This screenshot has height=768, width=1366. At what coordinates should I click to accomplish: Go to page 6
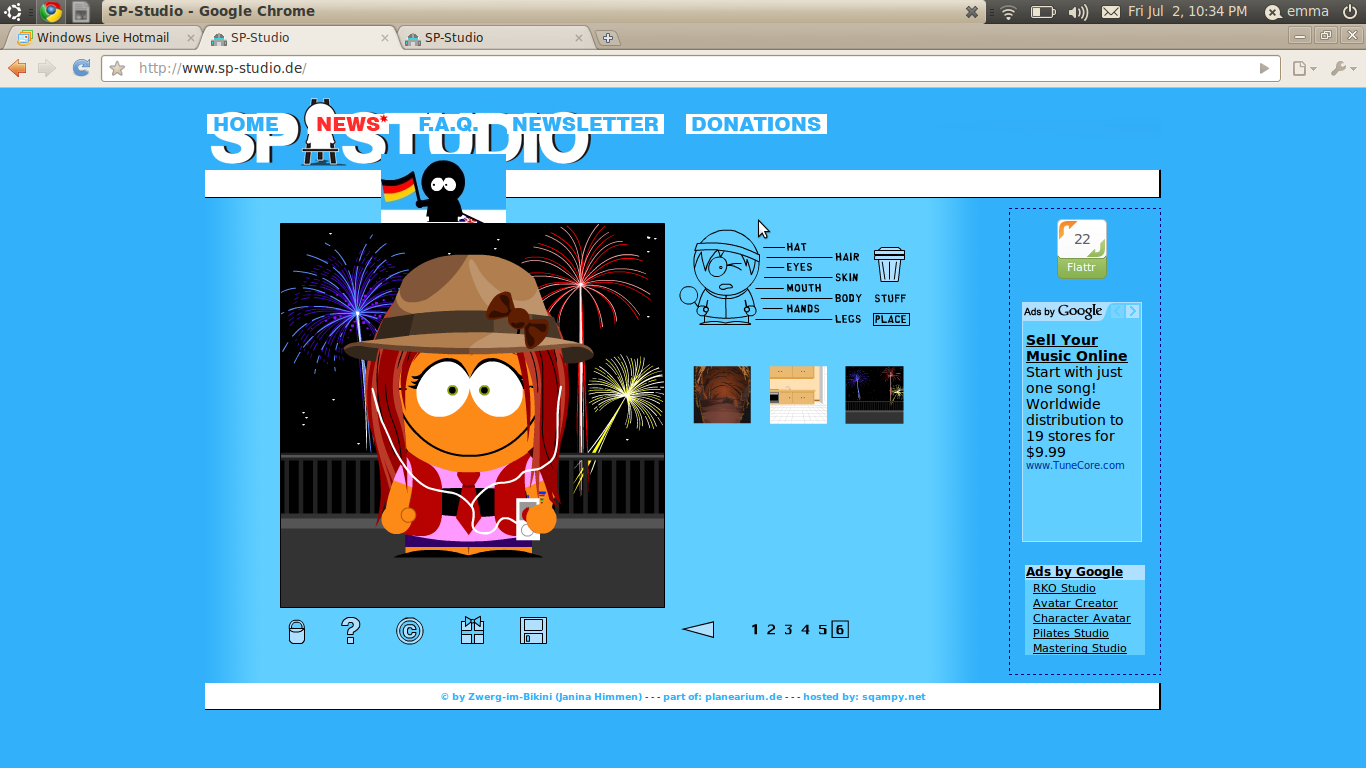pos(840,629)
